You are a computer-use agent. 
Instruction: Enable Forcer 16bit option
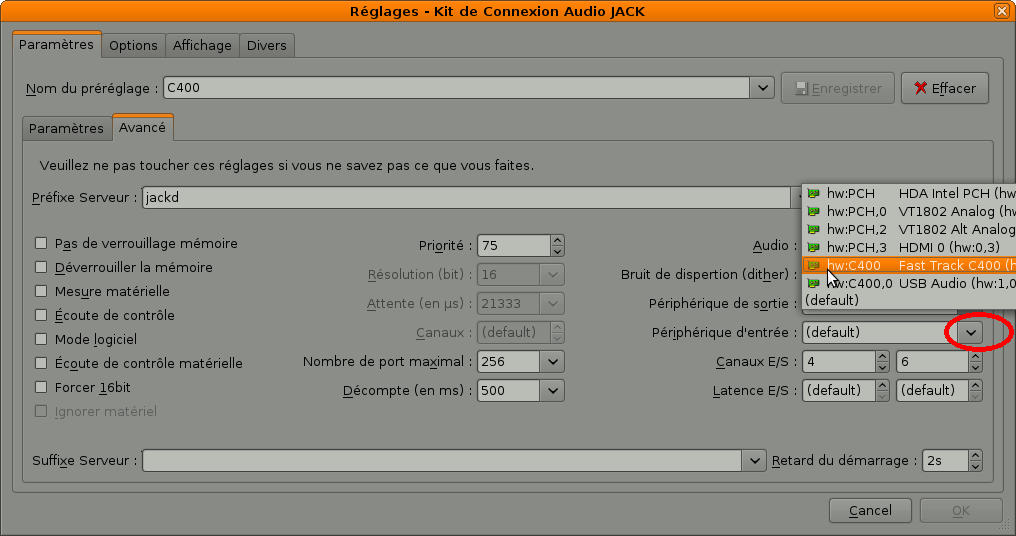click(x=41, y=387)
